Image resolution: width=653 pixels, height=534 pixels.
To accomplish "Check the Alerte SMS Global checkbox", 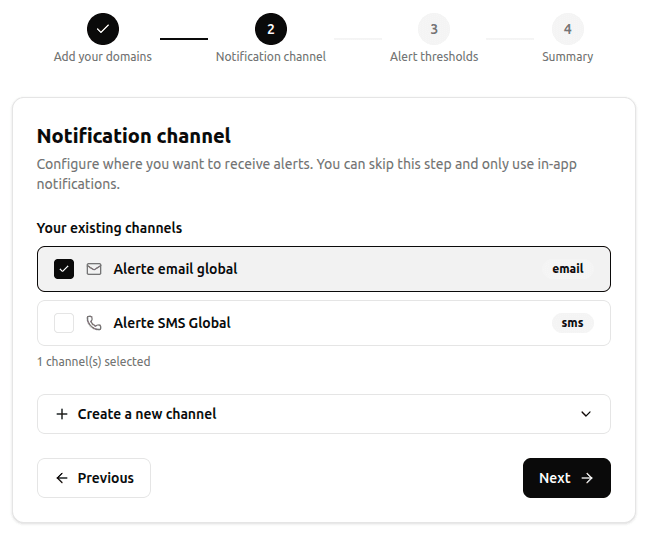I will 64,323.
